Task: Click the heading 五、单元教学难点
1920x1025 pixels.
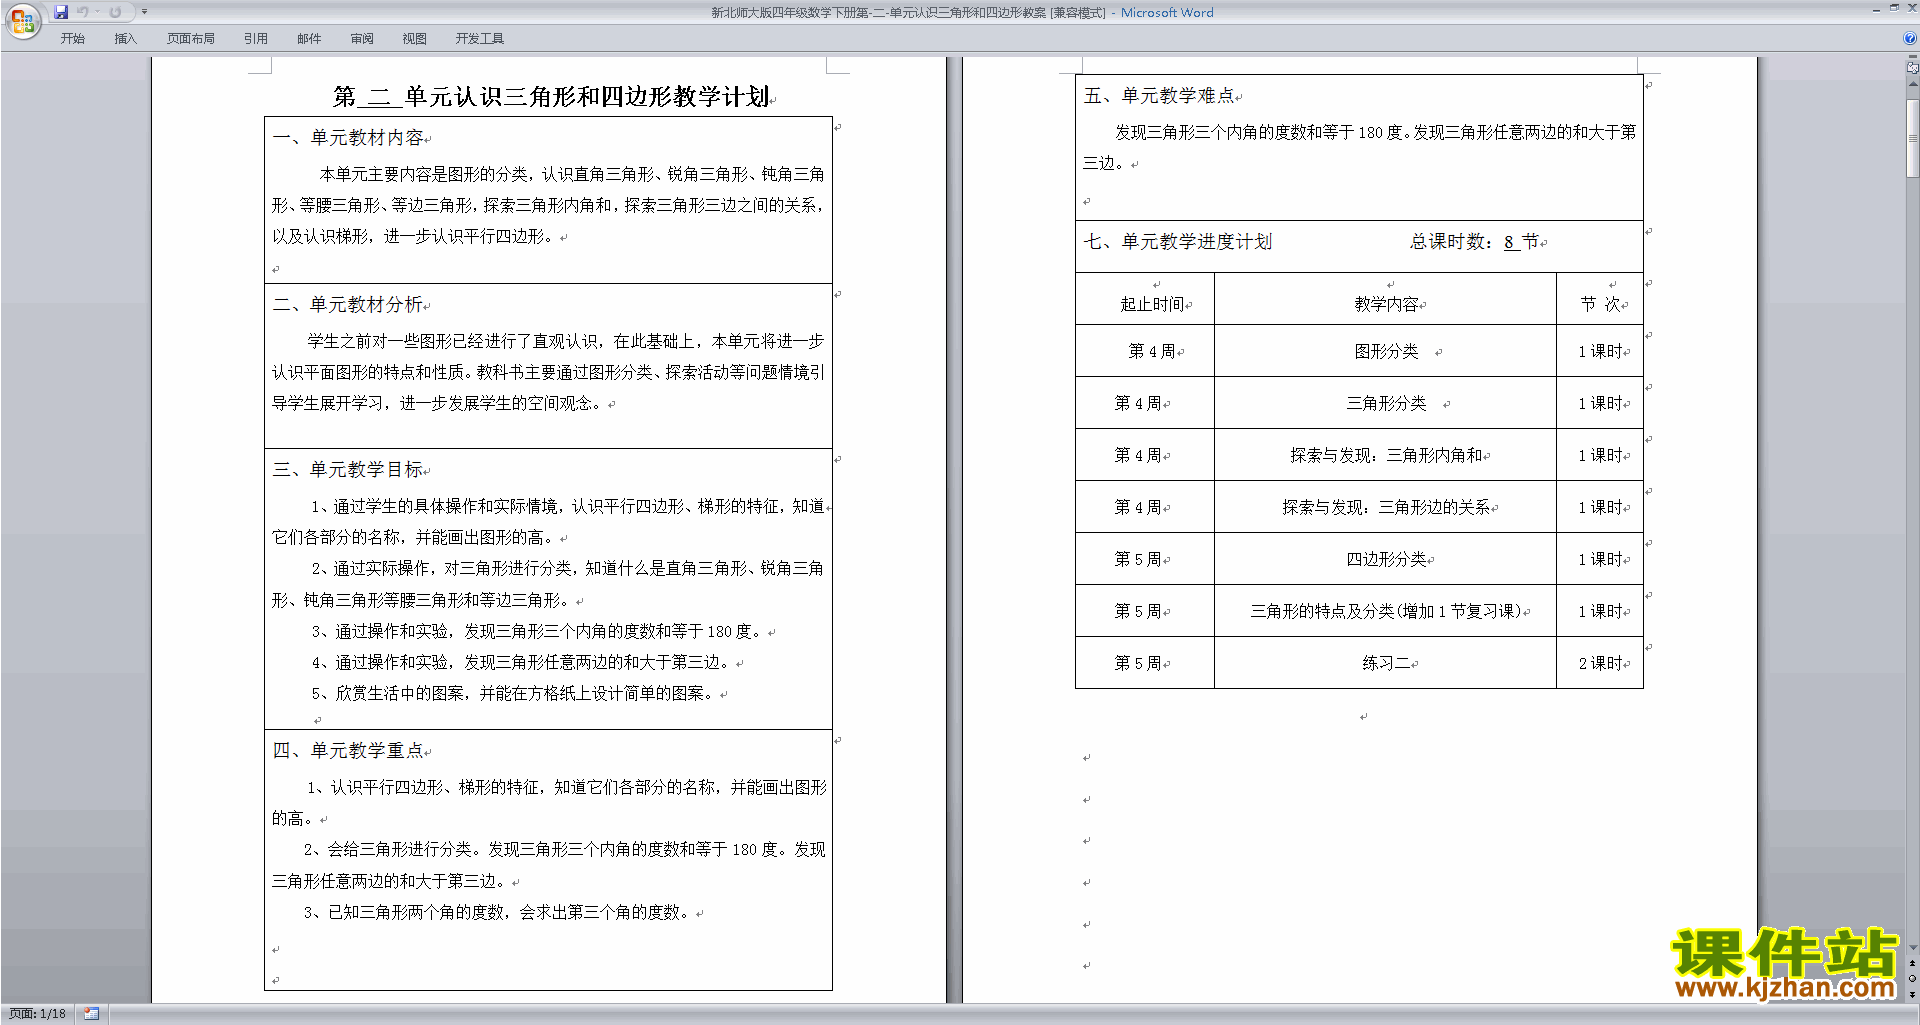Action: [x=1159, y=96]
